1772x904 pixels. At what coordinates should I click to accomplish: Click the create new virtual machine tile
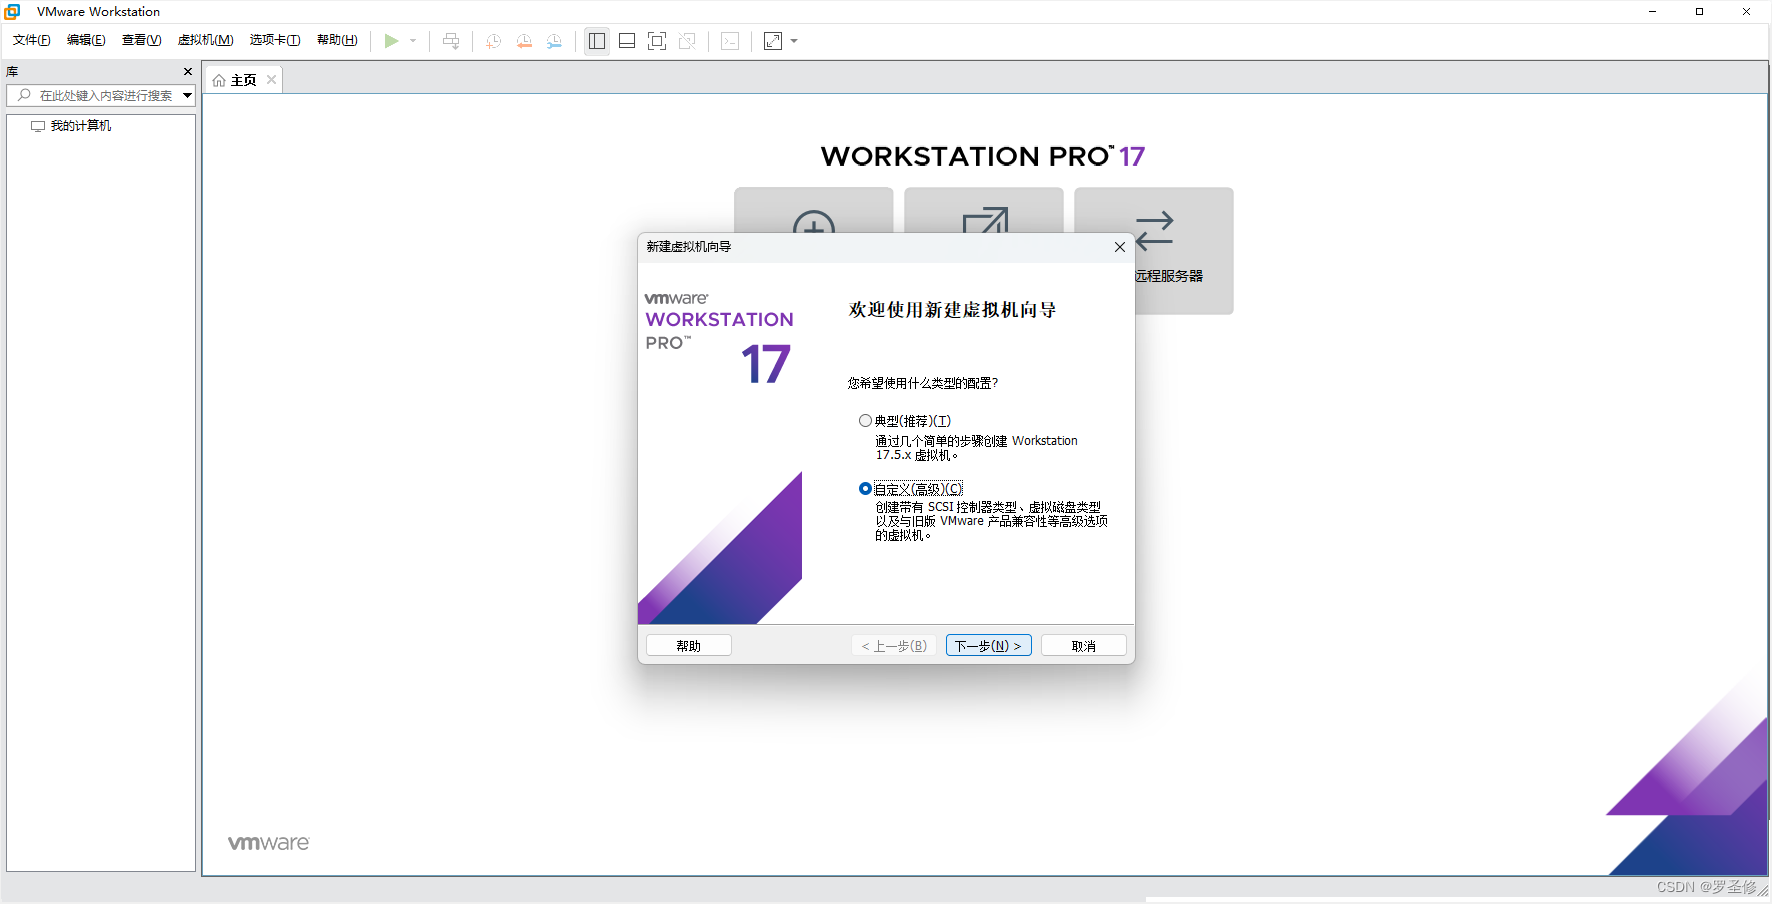tap(814, 211)
